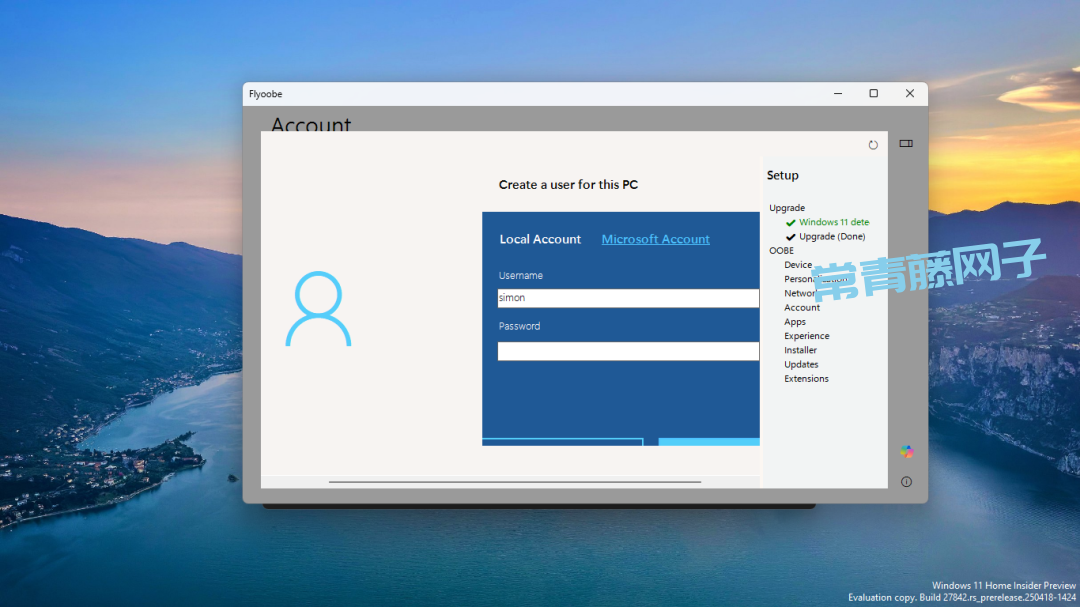Click the info circle icon
Image resolution: width=1080 pixels, height=607 pixels.
(x=906, y=482)
